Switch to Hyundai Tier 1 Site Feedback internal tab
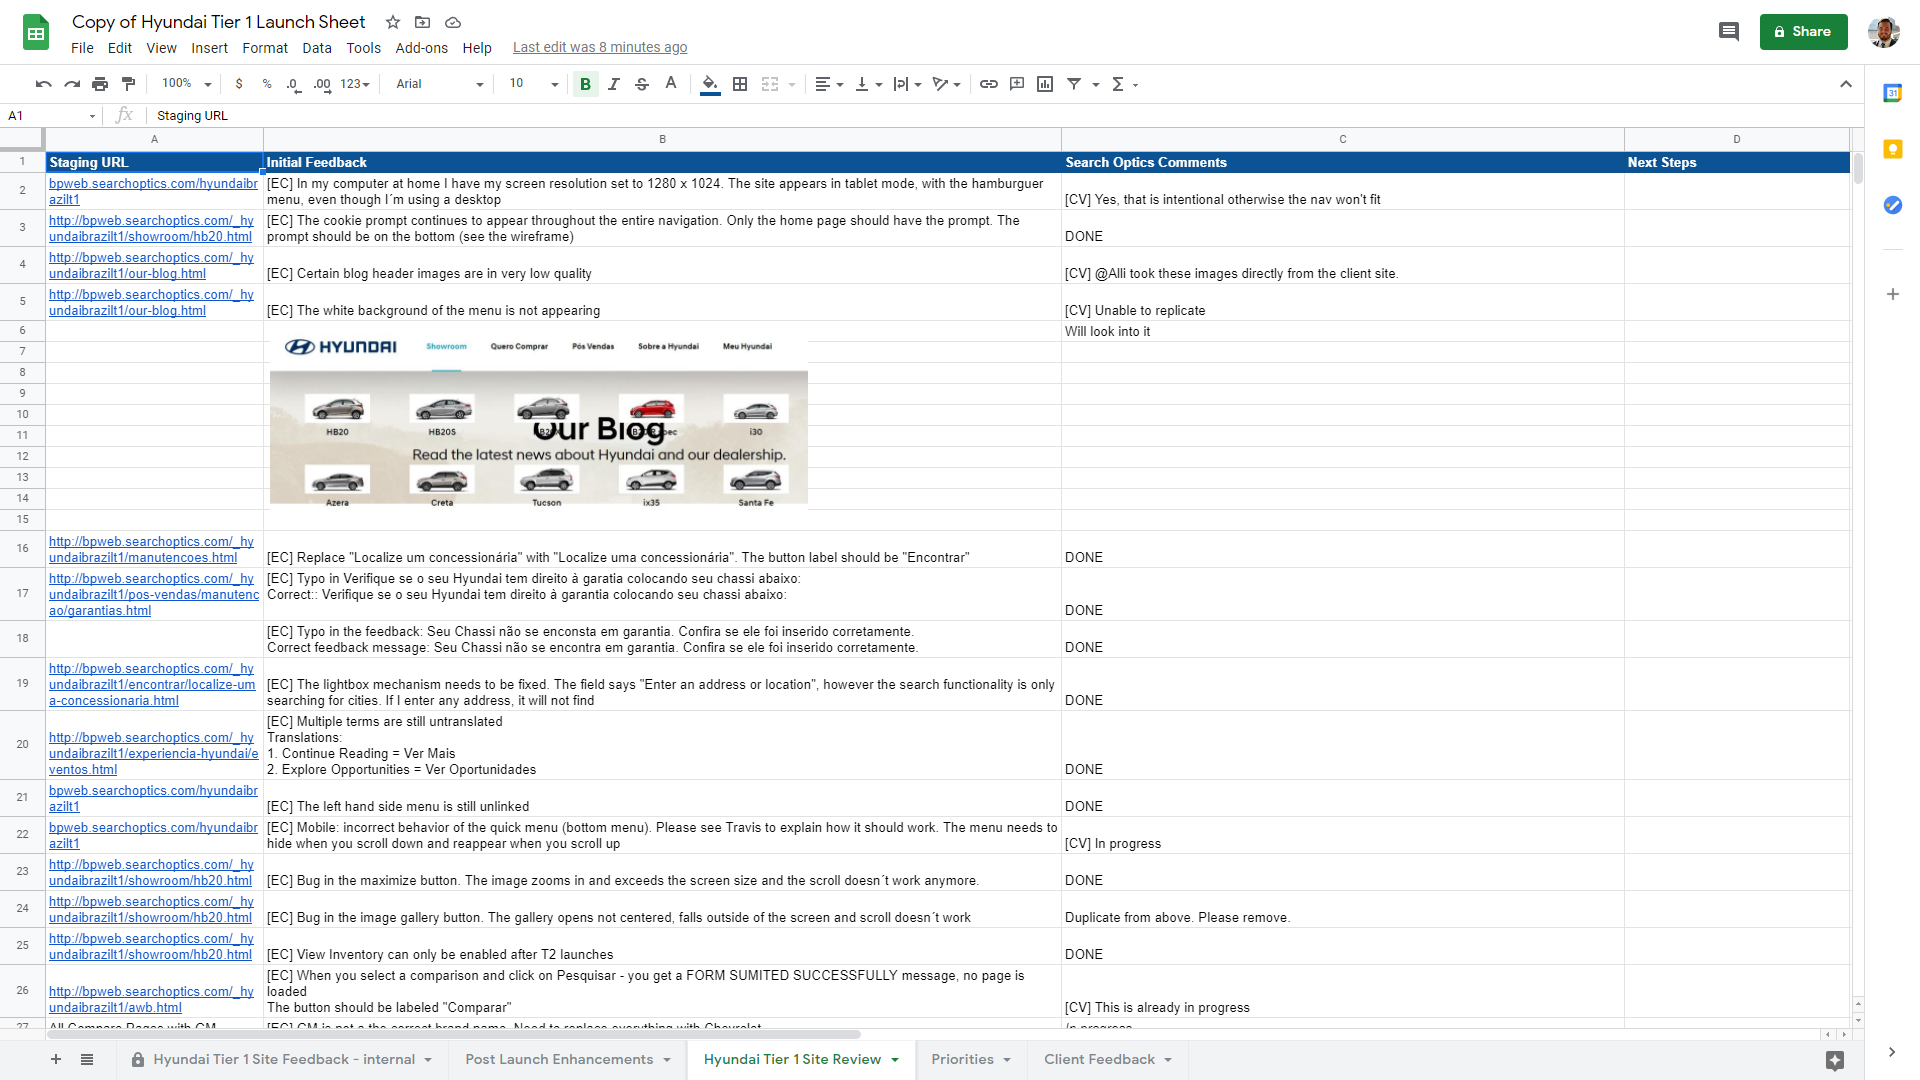 [x=282, y=1060]
